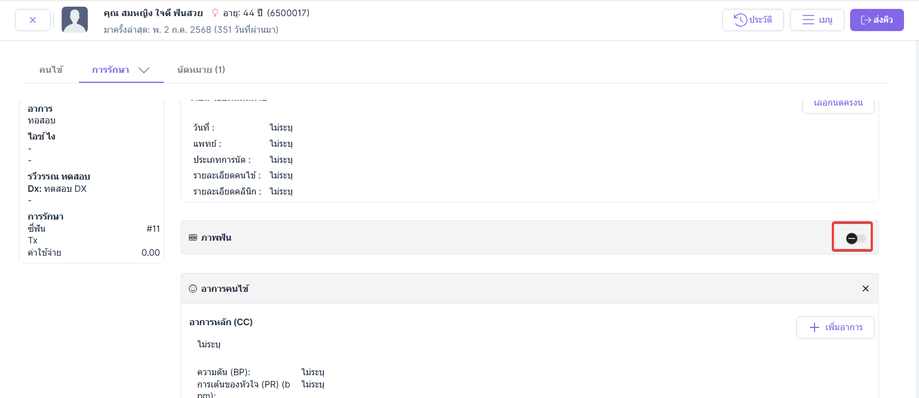
Task: Click the female gender symbol icon
Action: point(215,12)
